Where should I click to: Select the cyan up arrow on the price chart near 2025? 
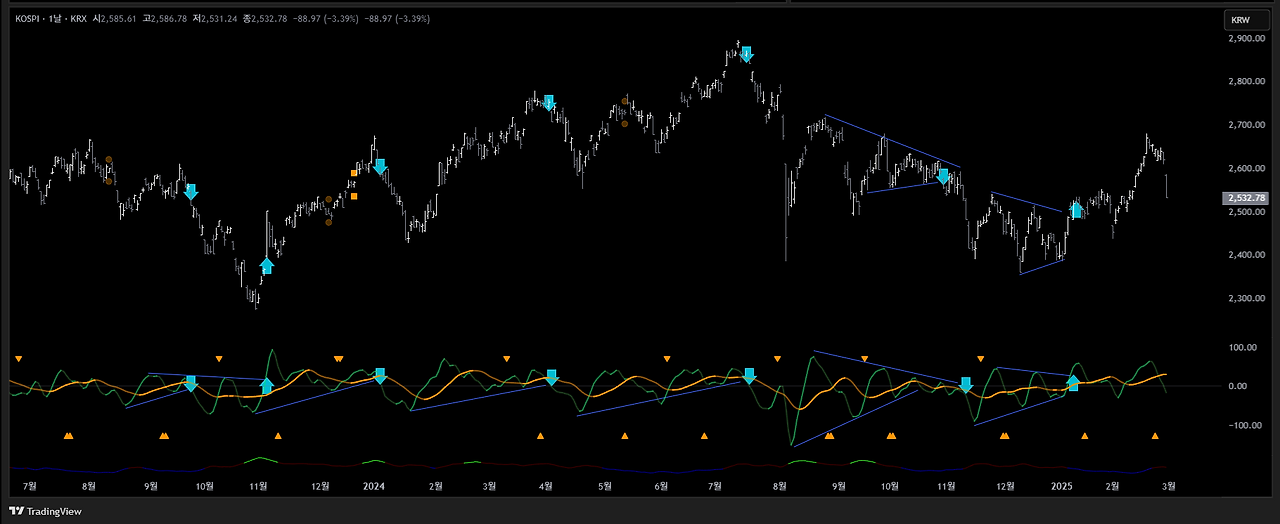click(x=1076, y=210)
